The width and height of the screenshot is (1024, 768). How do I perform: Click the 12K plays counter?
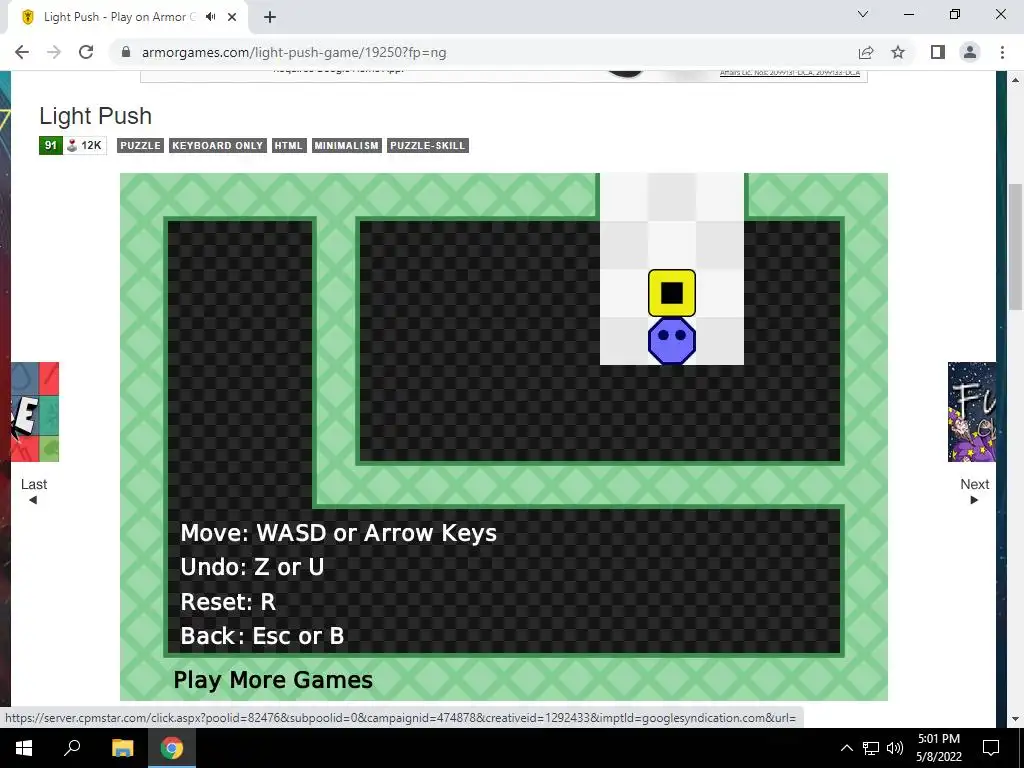[x=85, y=145]
